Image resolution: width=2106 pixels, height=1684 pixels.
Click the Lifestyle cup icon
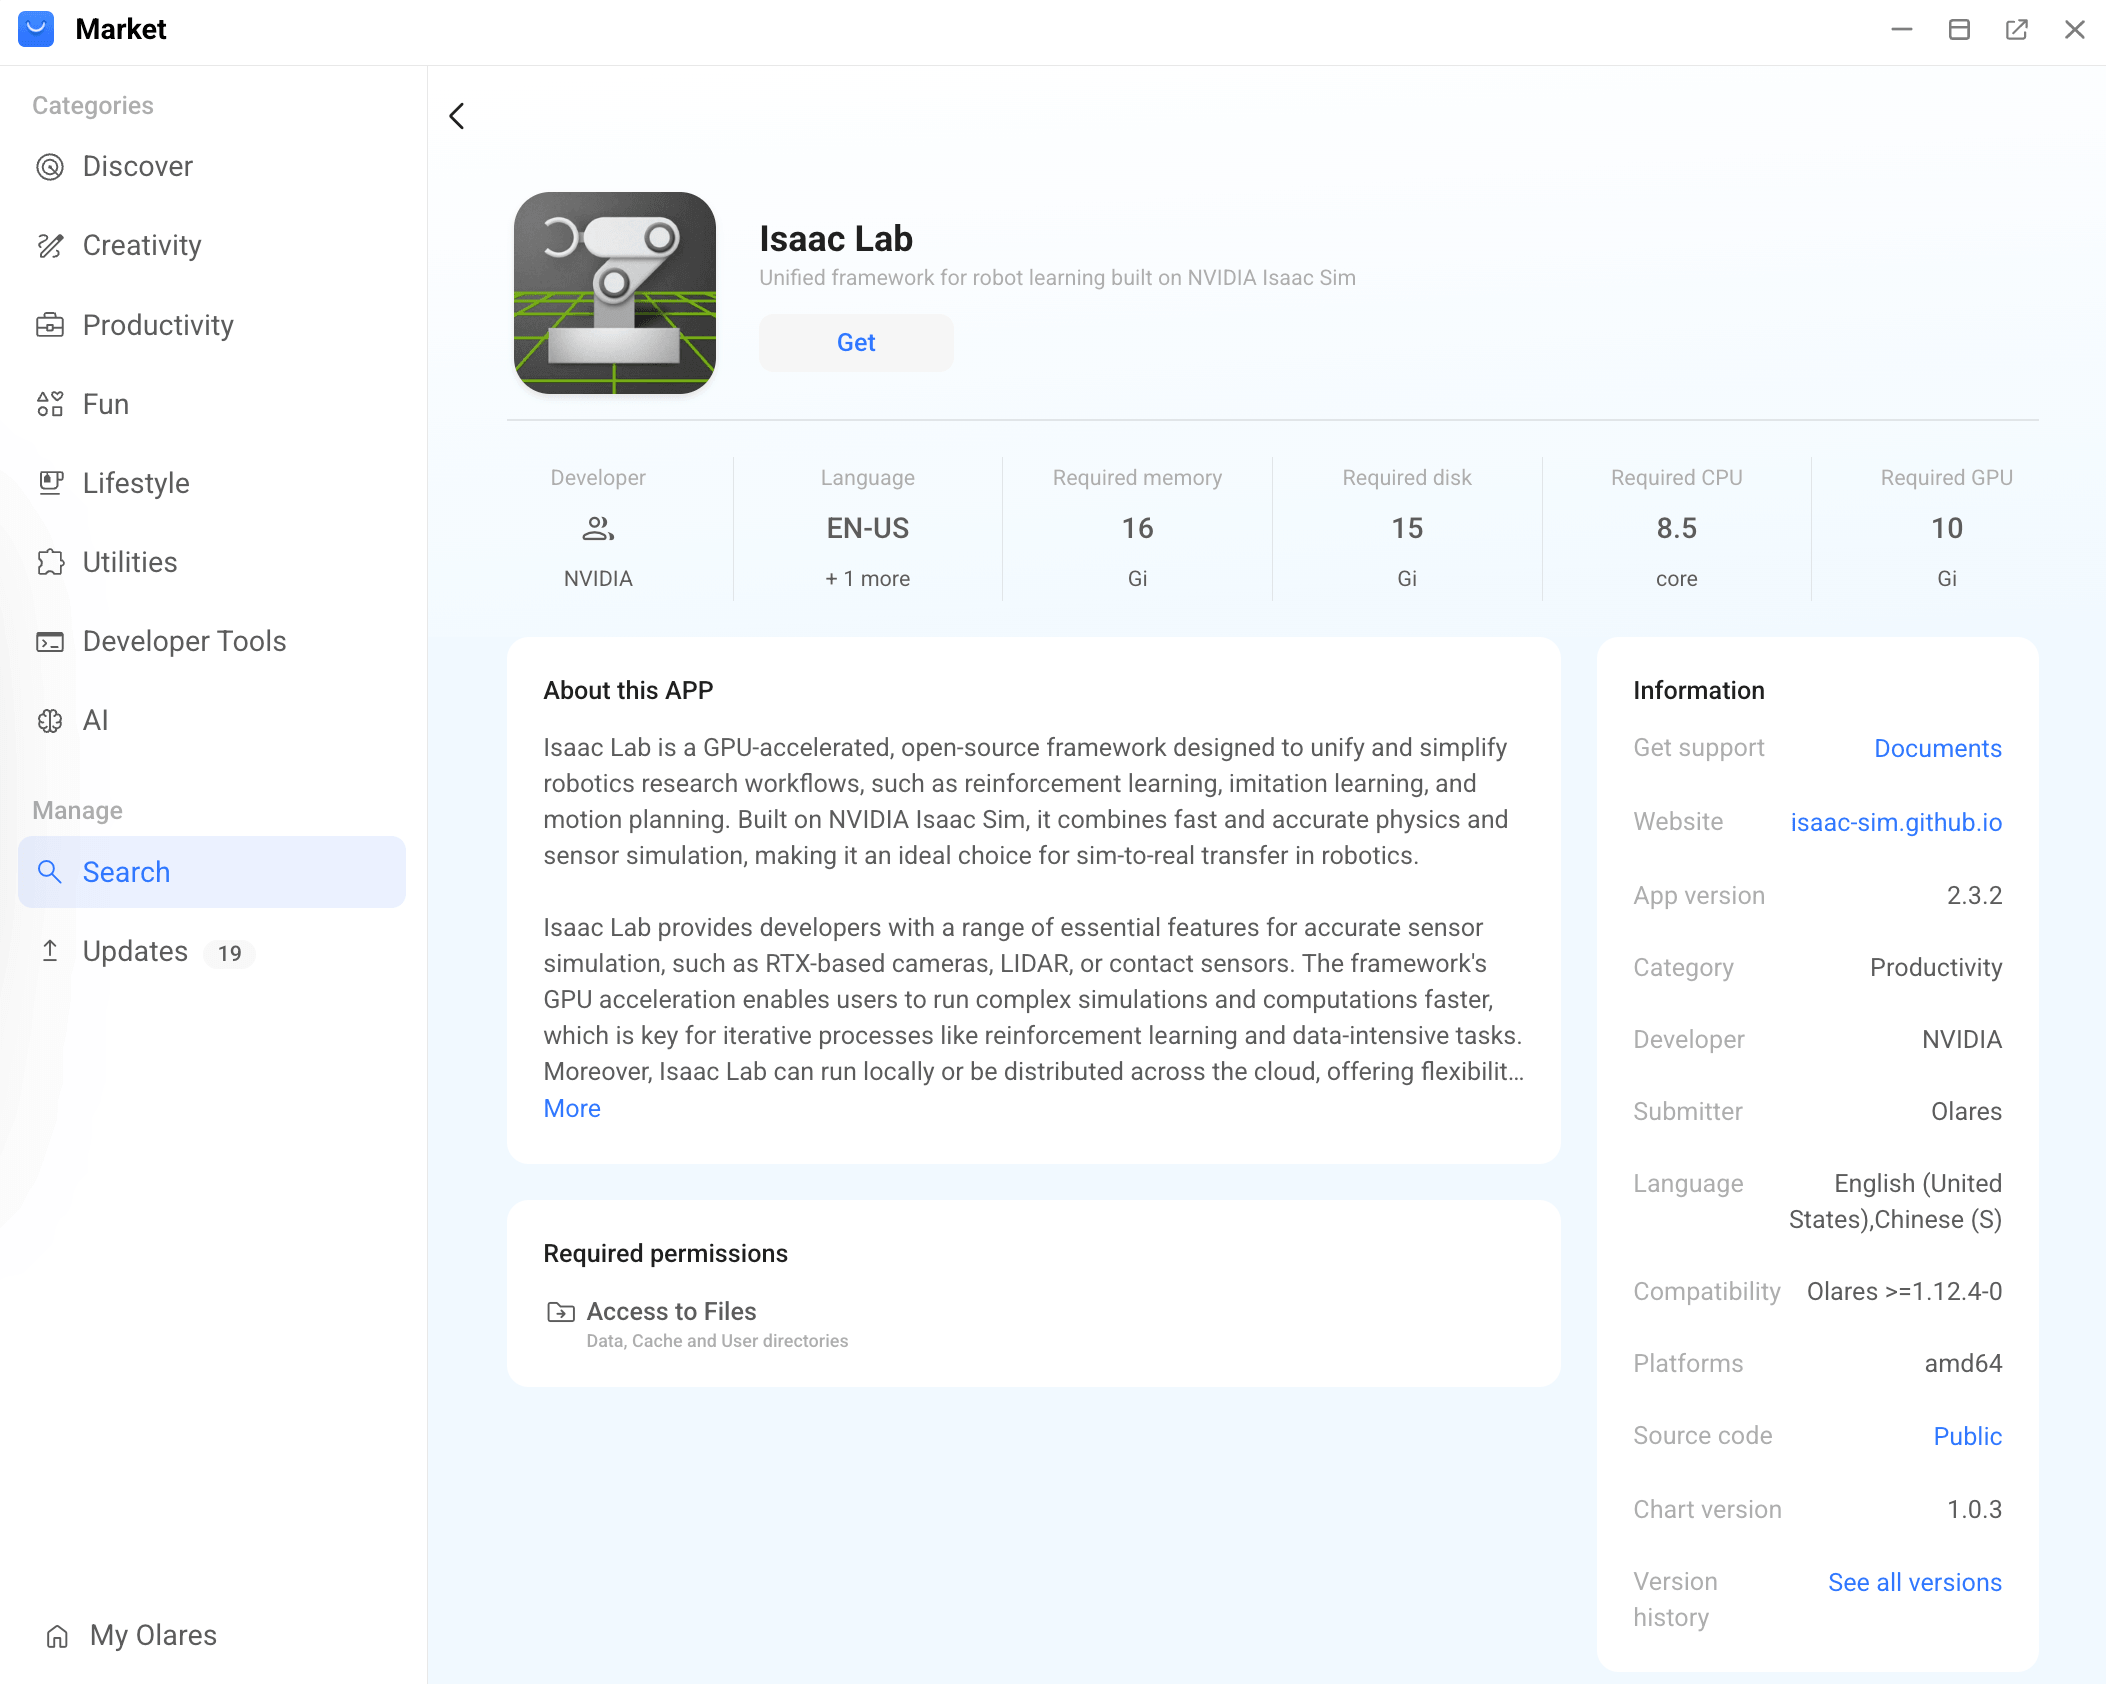point(50,483)
